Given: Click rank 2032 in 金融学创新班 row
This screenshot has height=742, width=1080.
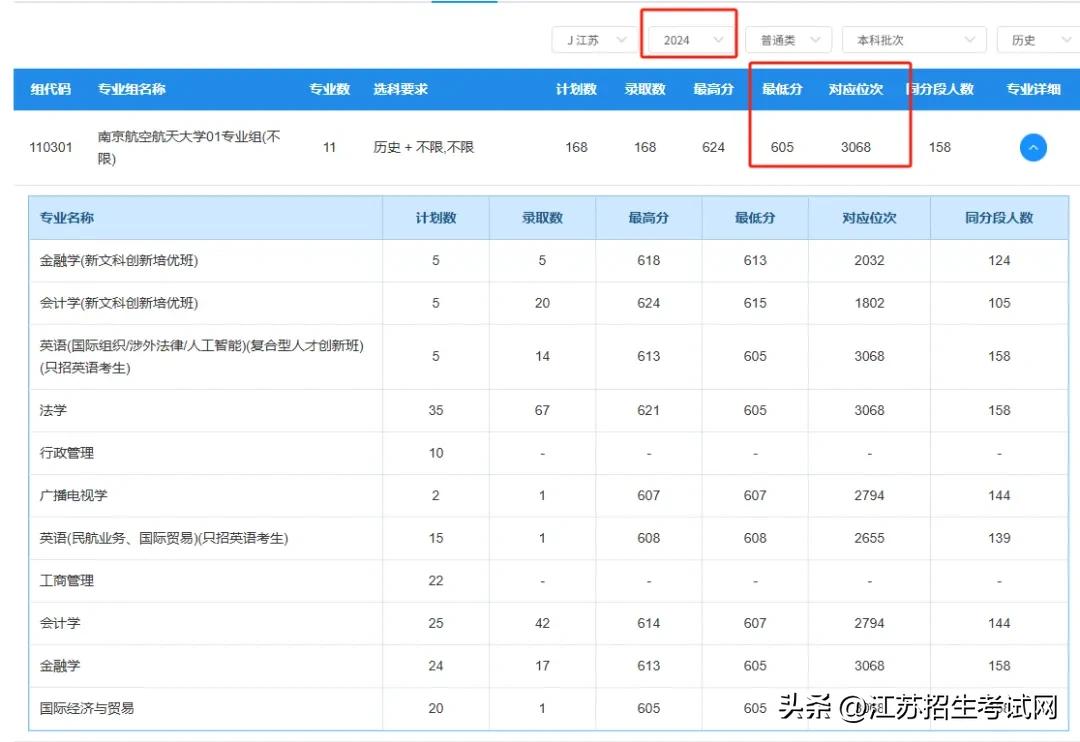Looking at the screenshot, I should (x=869, y=260).
